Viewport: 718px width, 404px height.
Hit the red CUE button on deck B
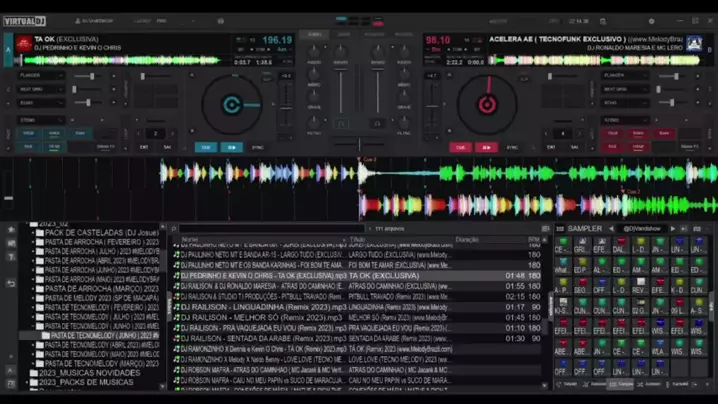point(461,147)
